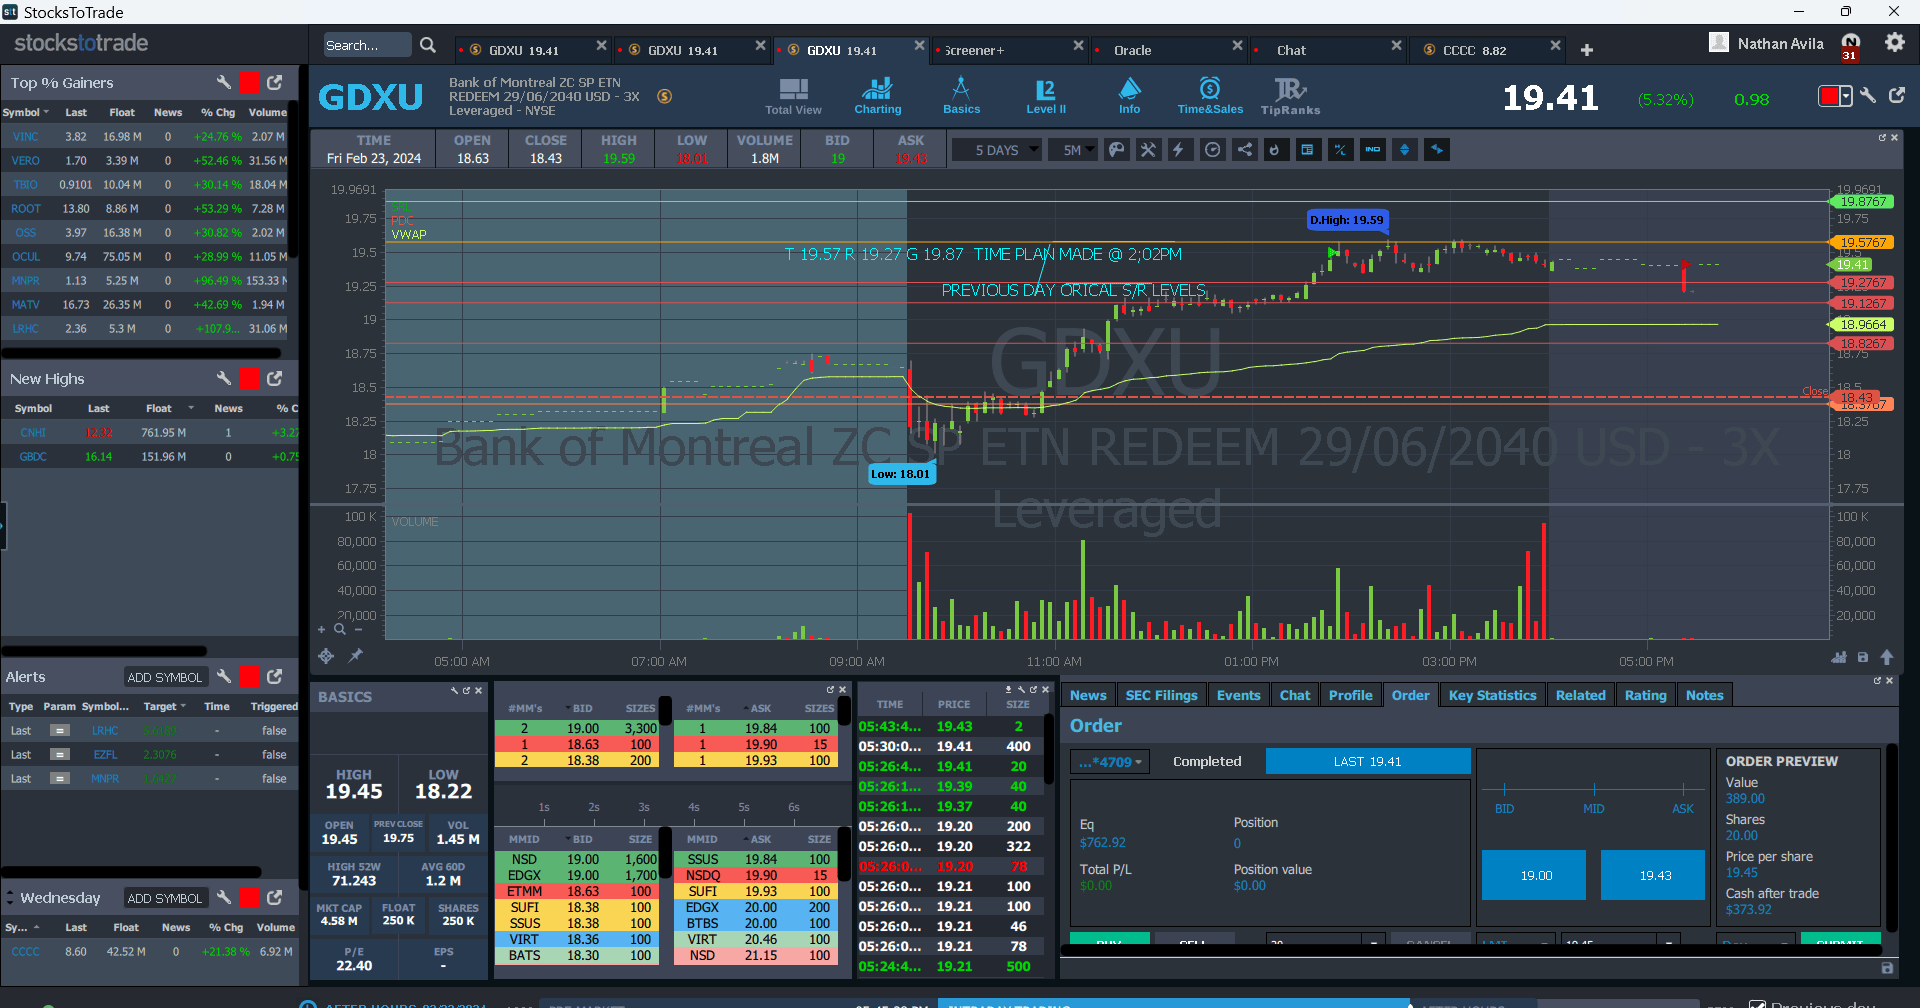Open the account *4709 dropdown

[x=1110, y=762]
